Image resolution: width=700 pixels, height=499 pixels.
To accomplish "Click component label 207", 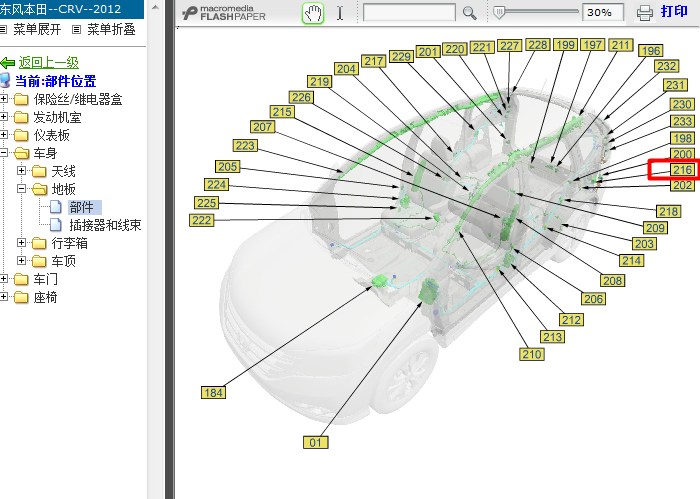I will coord(262,127).
